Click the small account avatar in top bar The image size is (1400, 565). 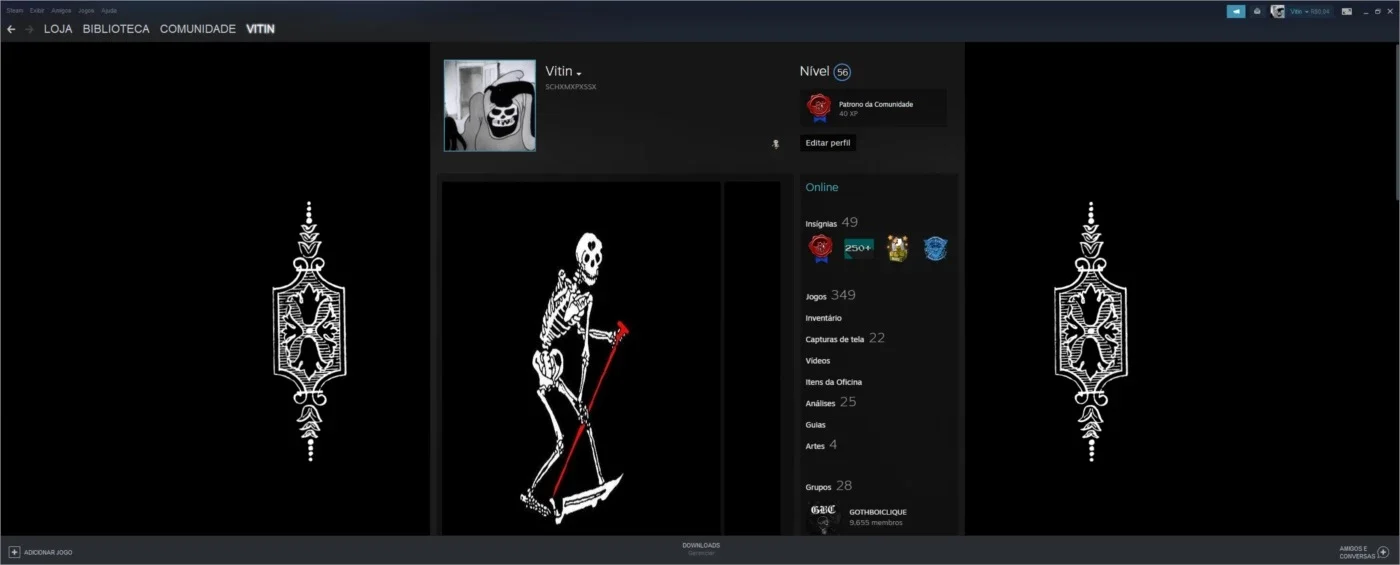[x=1278, y=11]
